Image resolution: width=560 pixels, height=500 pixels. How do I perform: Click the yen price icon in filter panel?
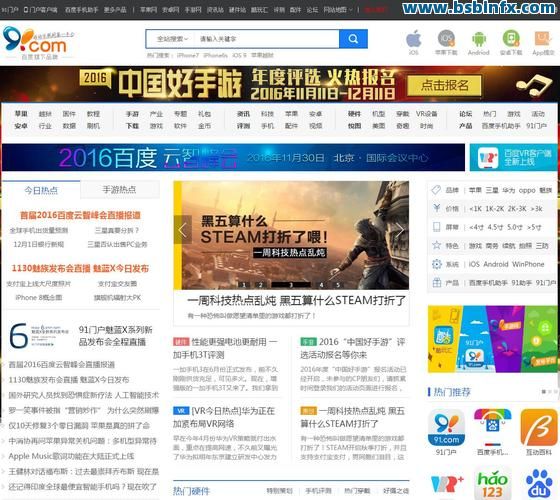click(436, 208)
